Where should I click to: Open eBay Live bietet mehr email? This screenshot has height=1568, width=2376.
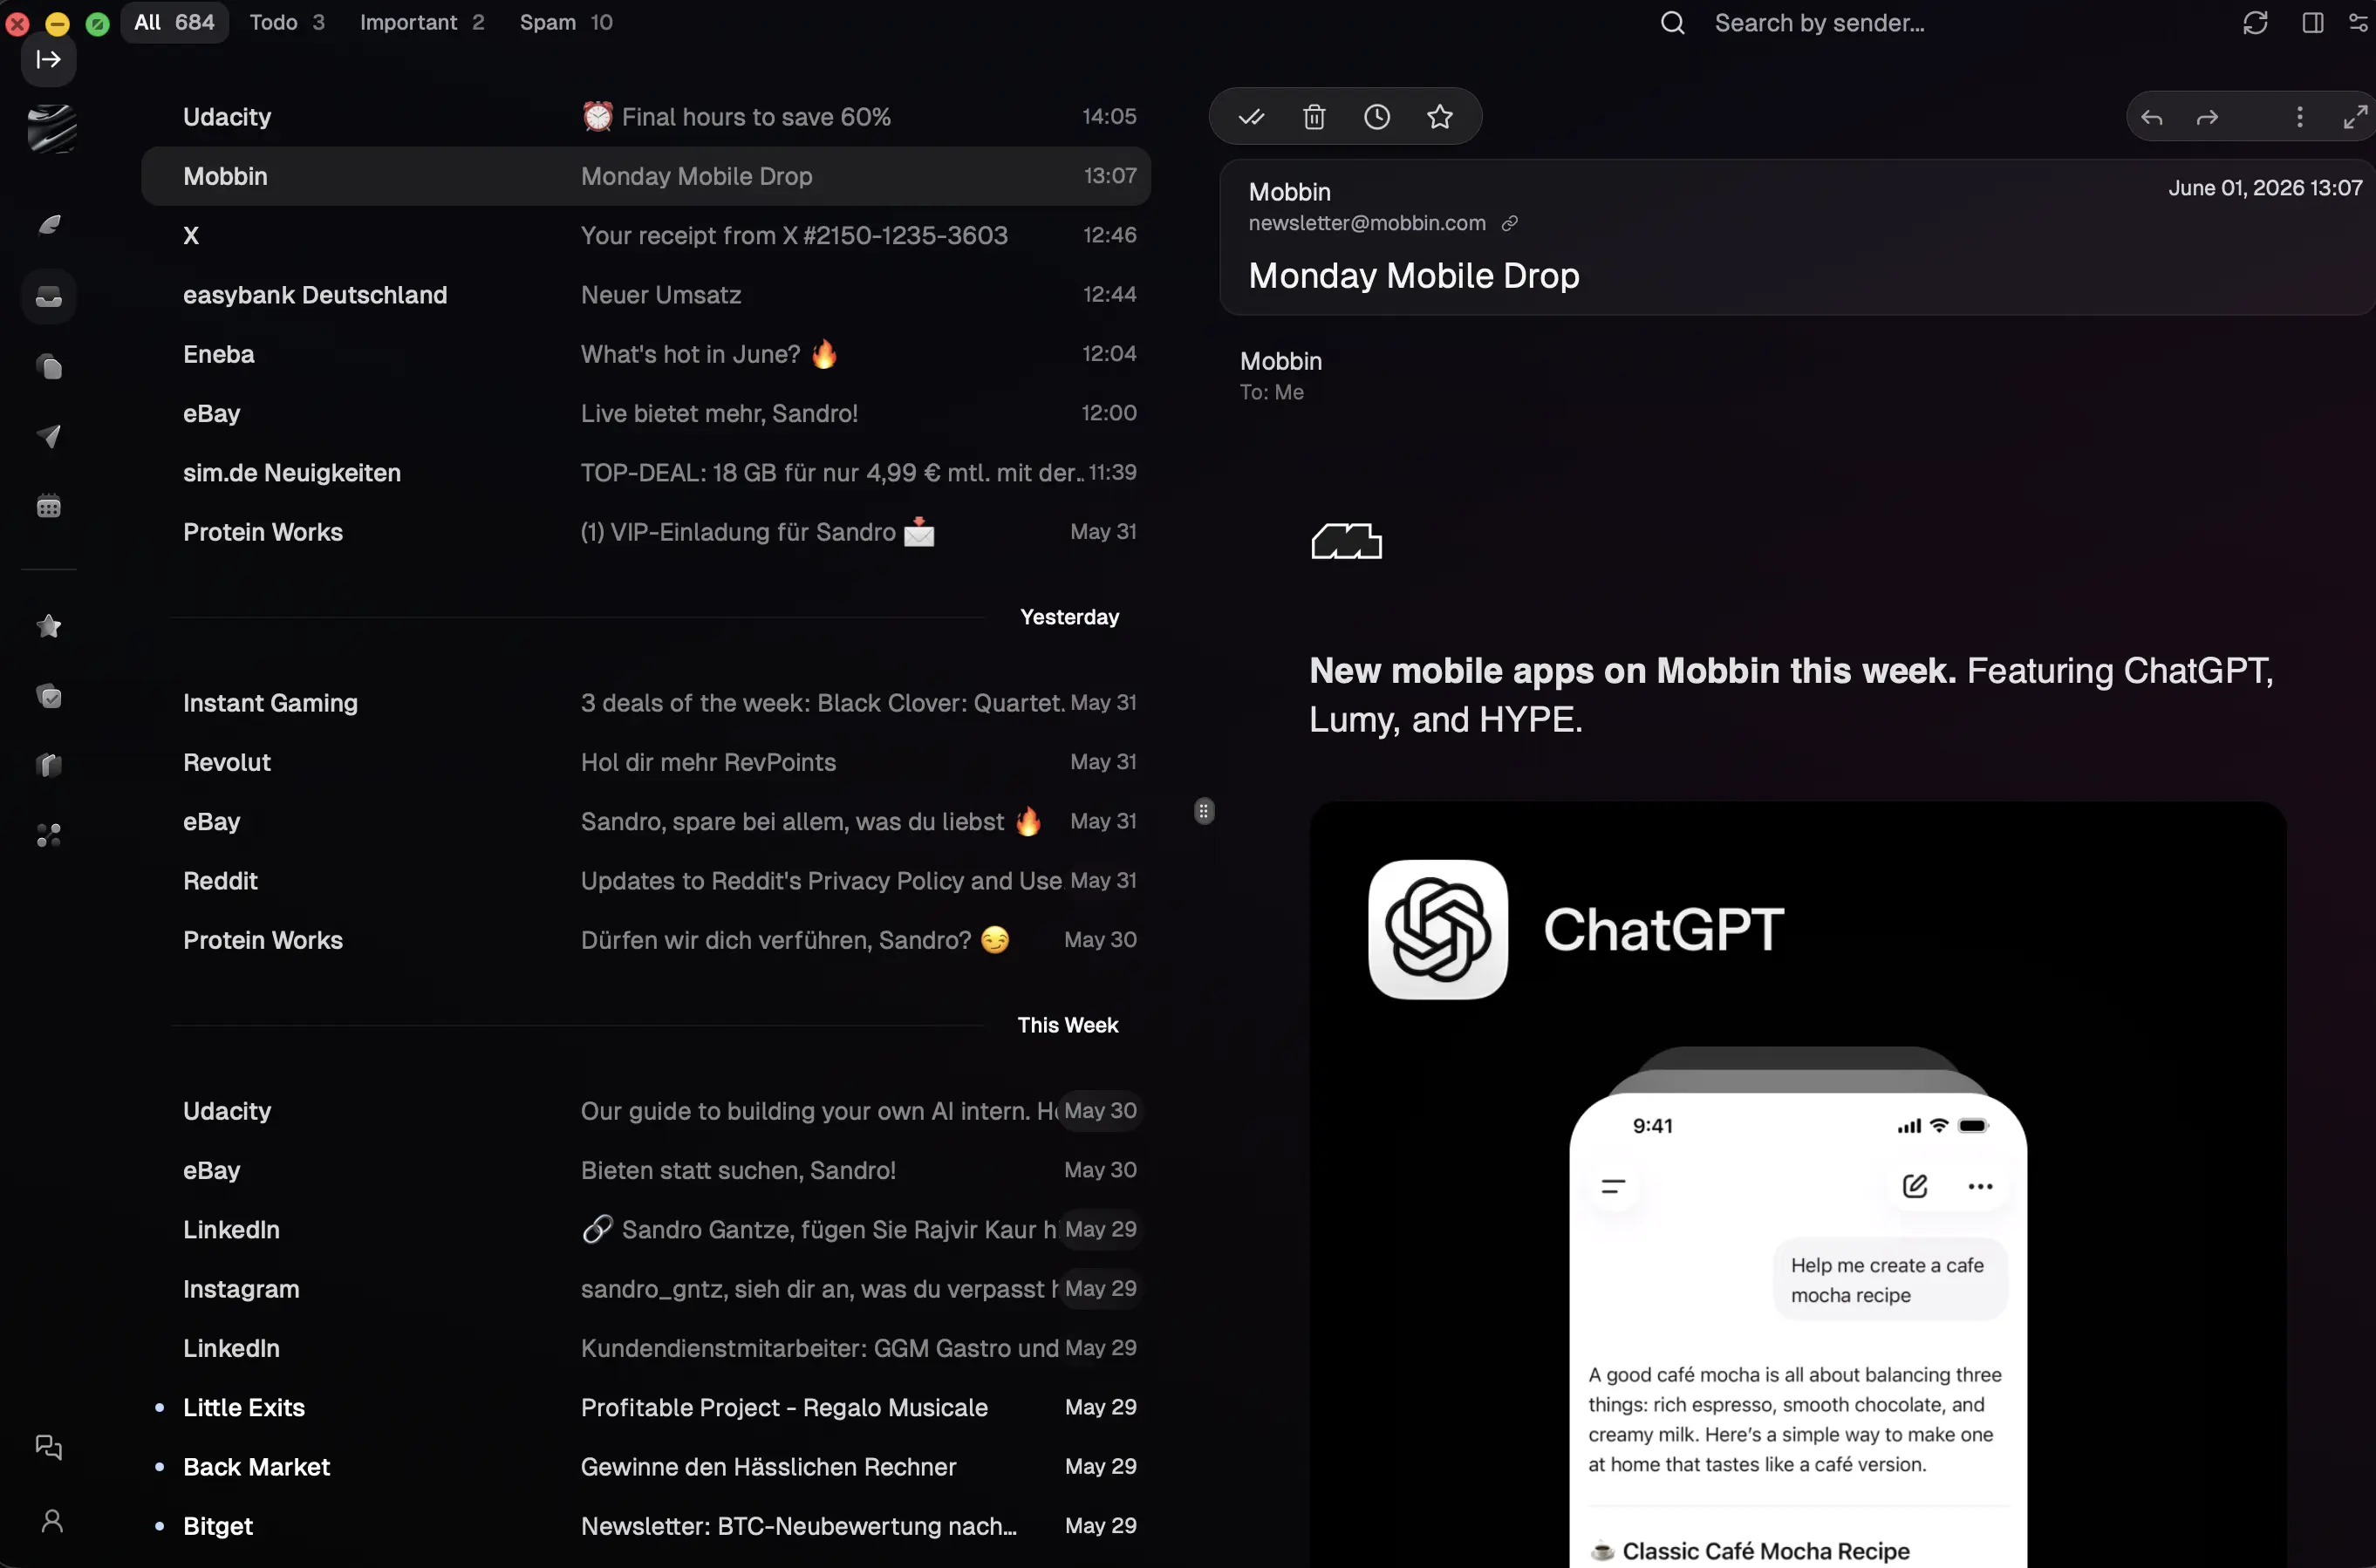(x=646, y=413)
